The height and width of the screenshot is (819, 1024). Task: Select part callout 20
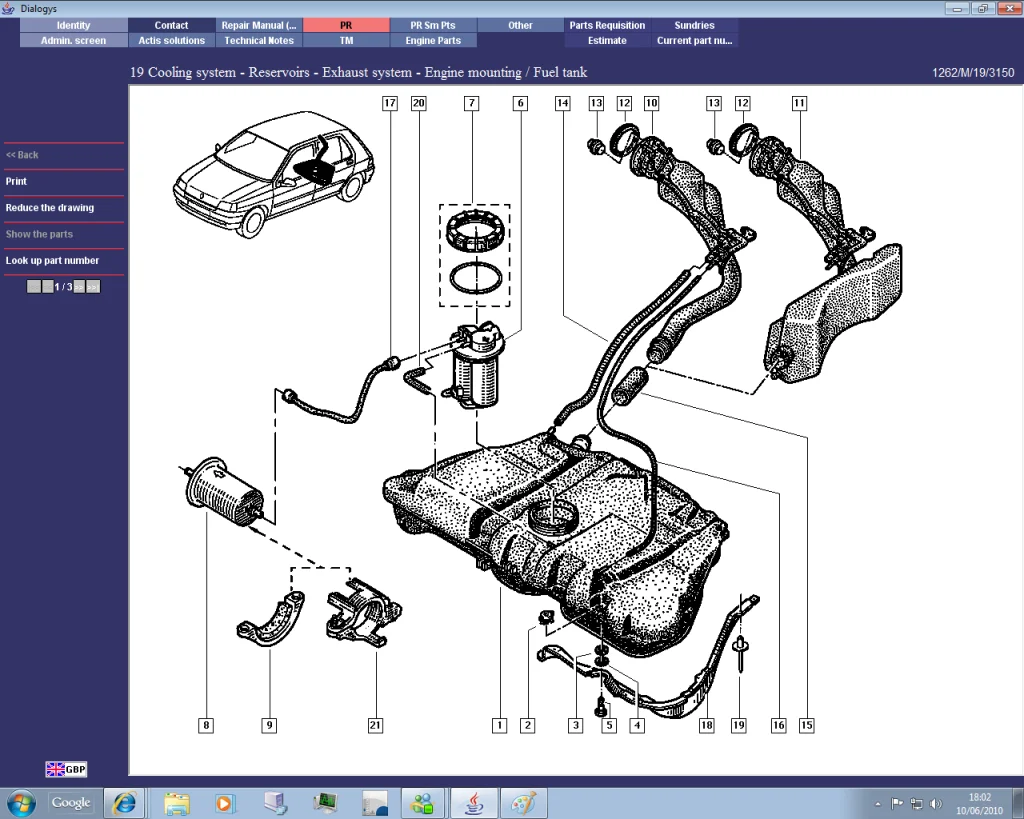[419, 103]
